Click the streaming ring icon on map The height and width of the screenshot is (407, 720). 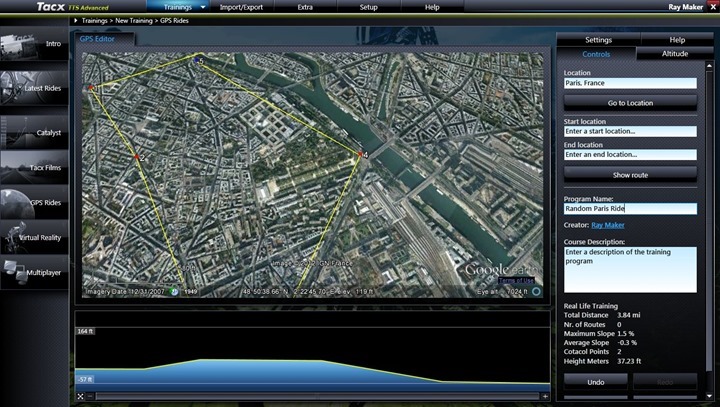click(x=536, y=291)
